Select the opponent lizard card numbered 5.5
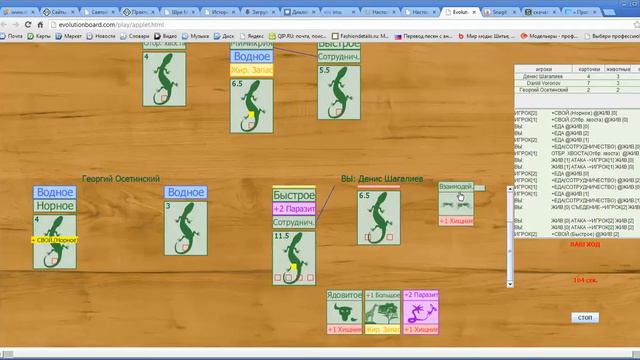This screenshot has height=360, width=640. (x=339, y=92)
